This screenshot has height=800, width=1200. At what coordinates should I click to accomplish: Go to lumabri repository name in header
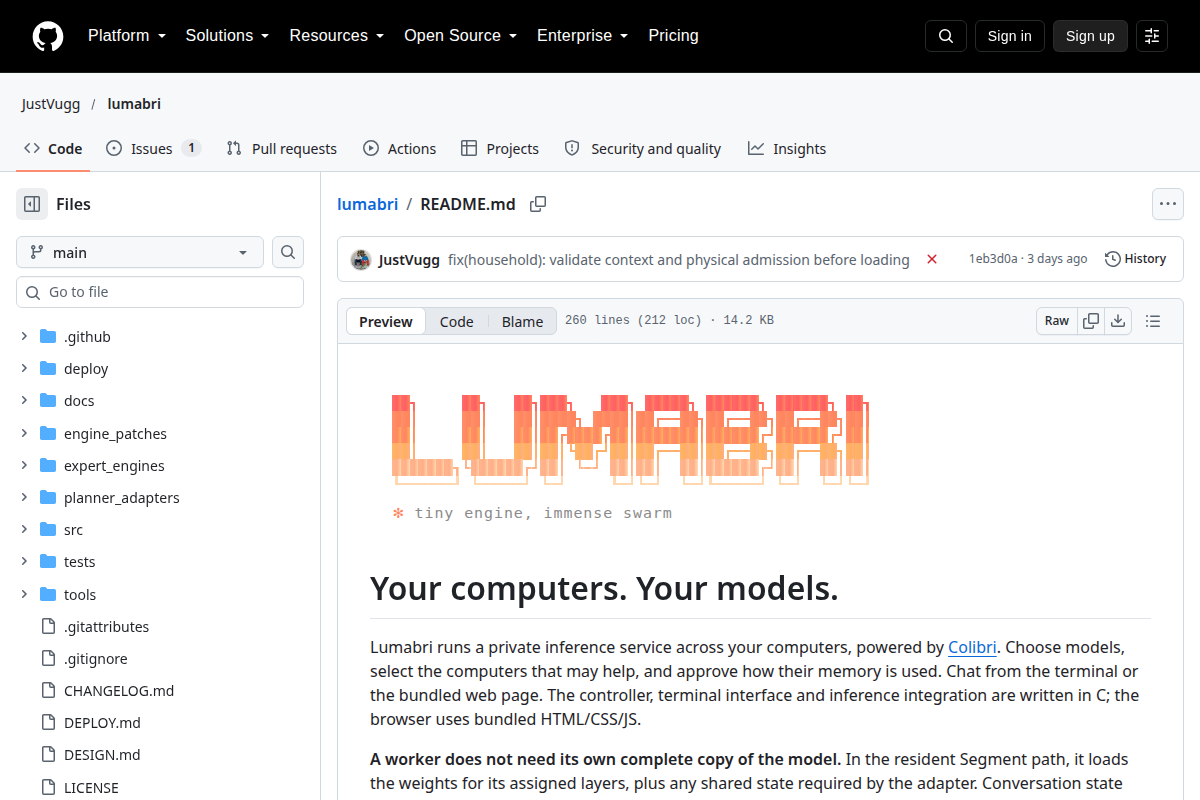(x=134, y=104)
